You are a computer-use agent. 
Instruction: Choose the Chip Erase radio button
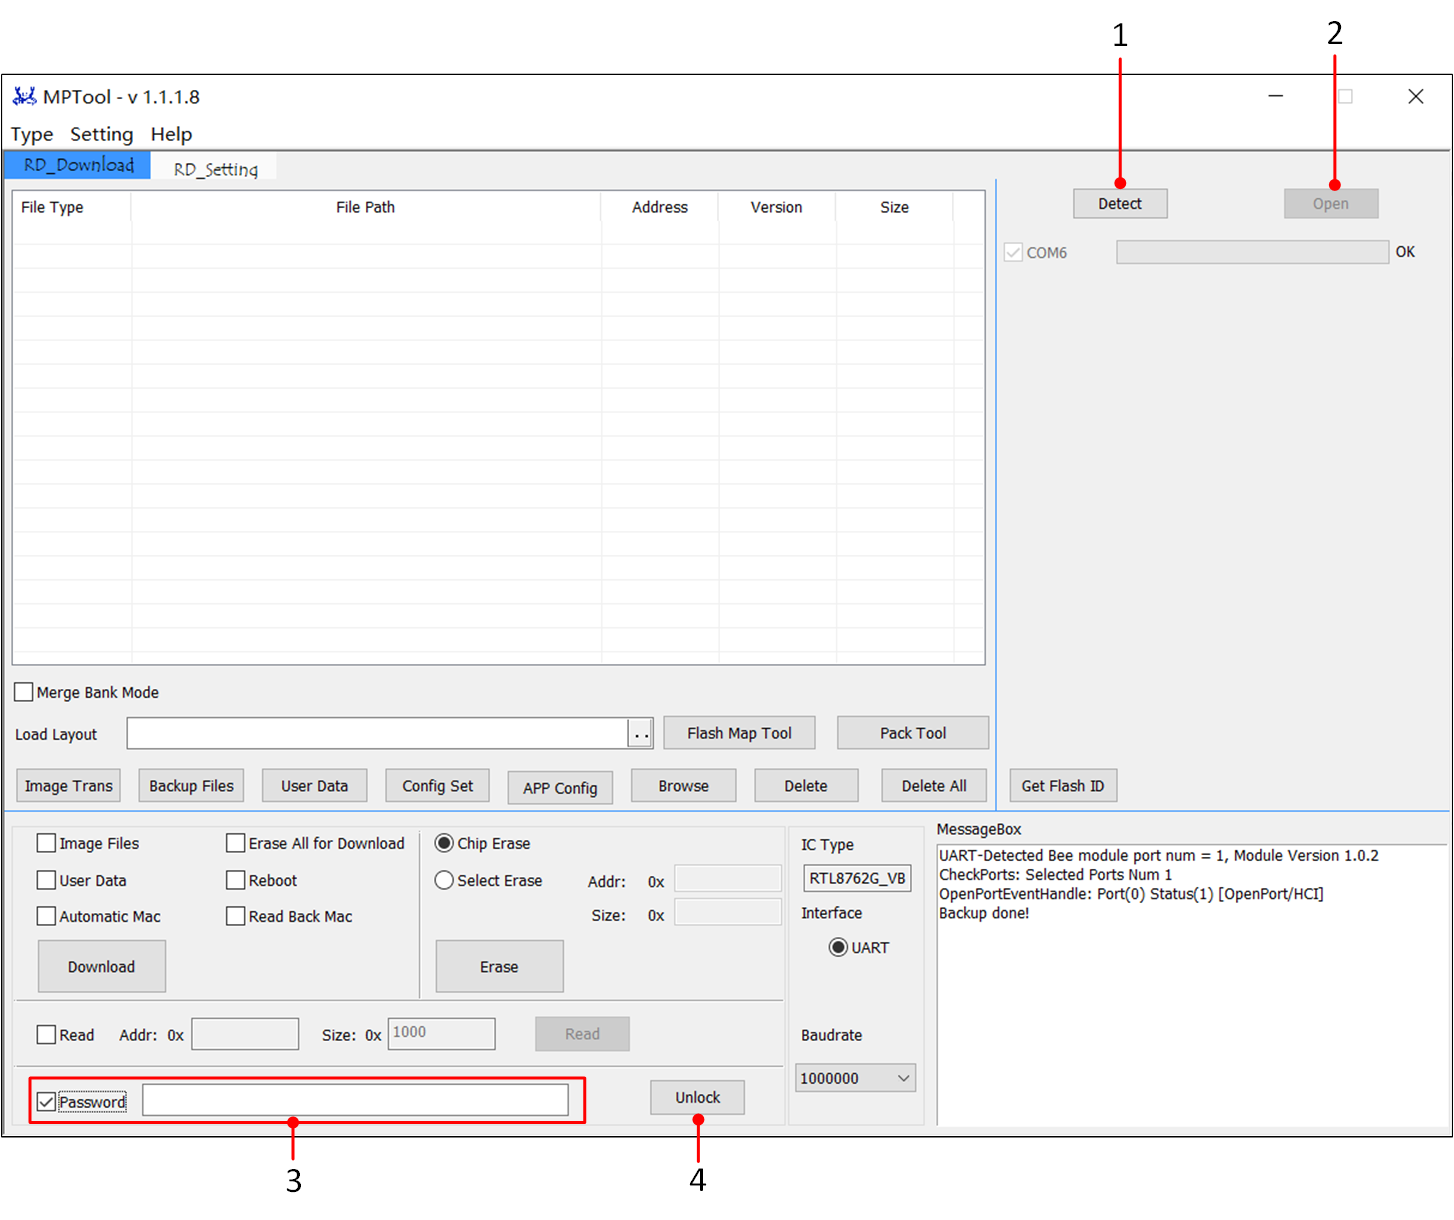pos(444,843)
